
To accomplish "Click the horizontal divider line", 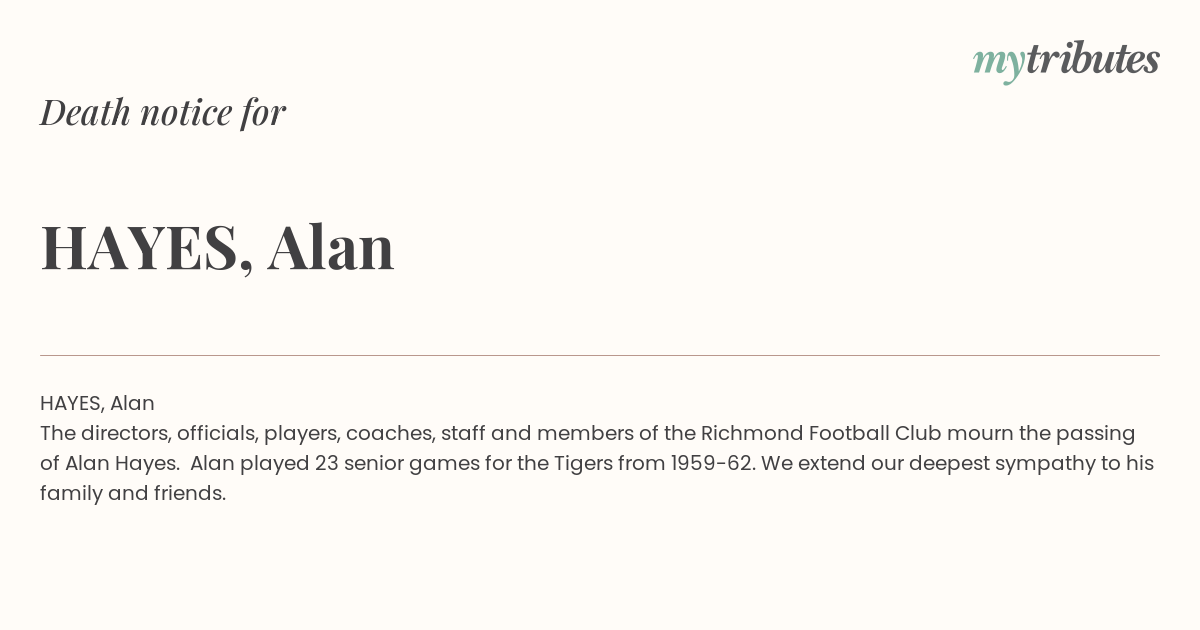I will point(600,355).
